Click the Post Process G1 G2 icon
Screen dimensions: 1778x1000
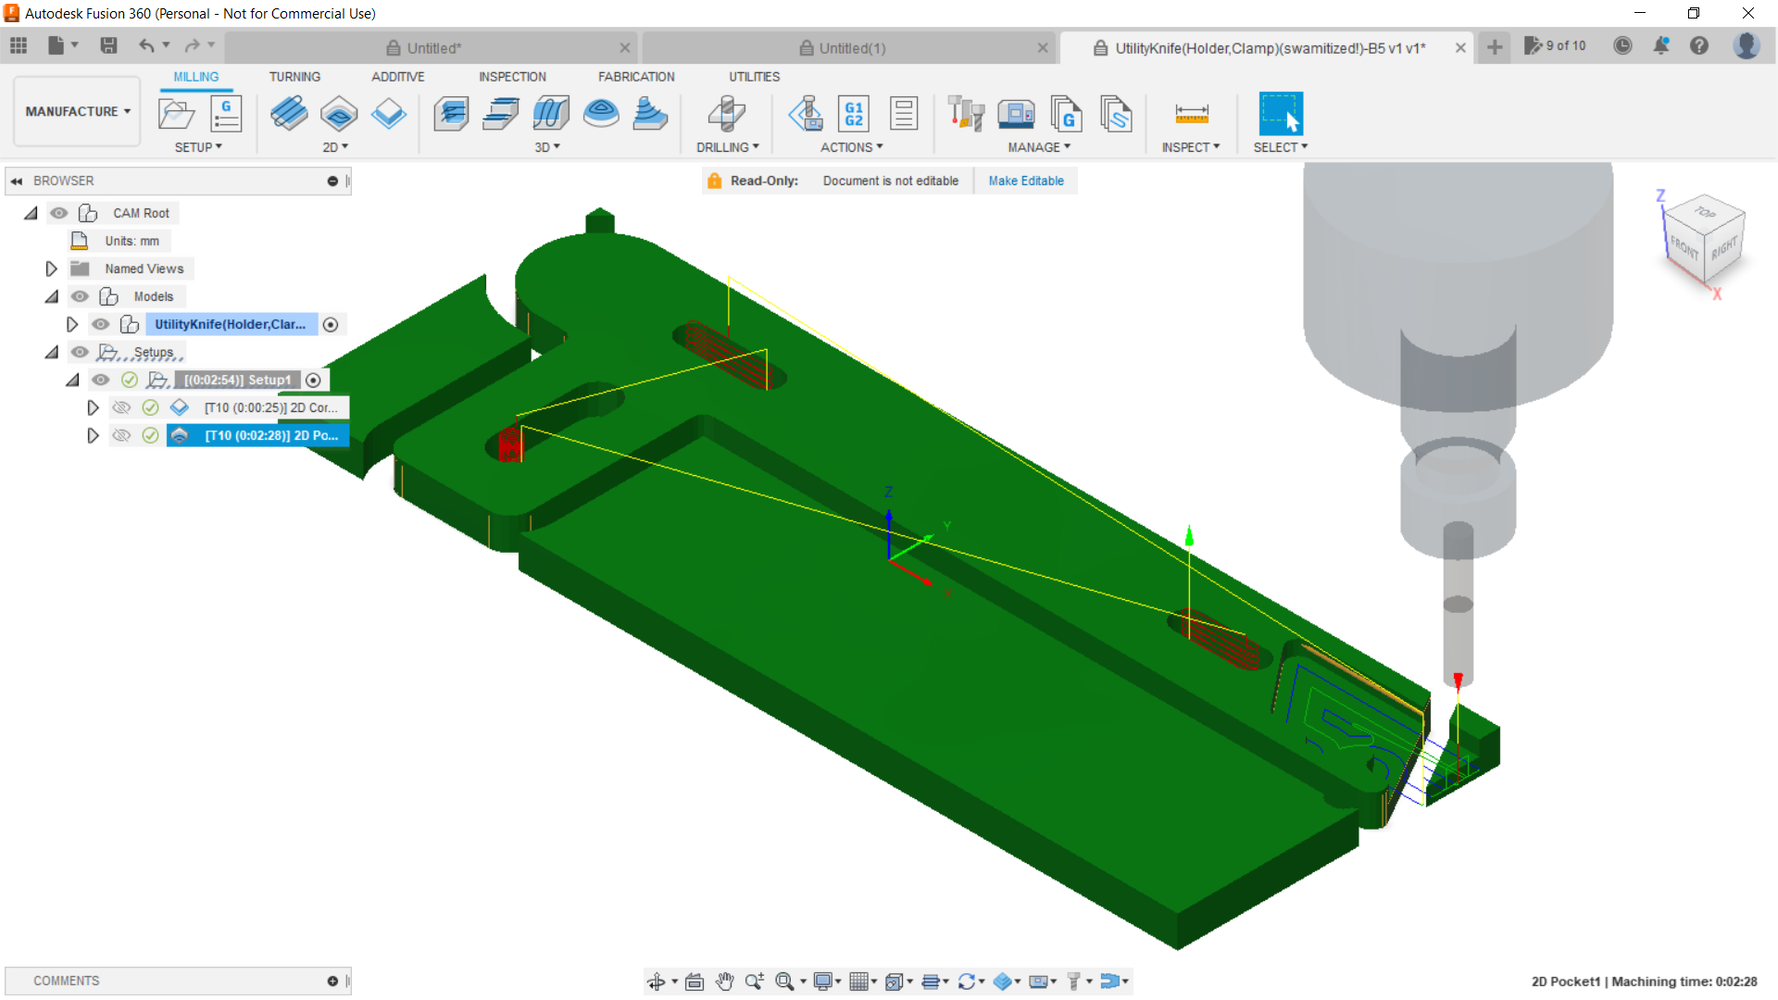tap(853, 114)
